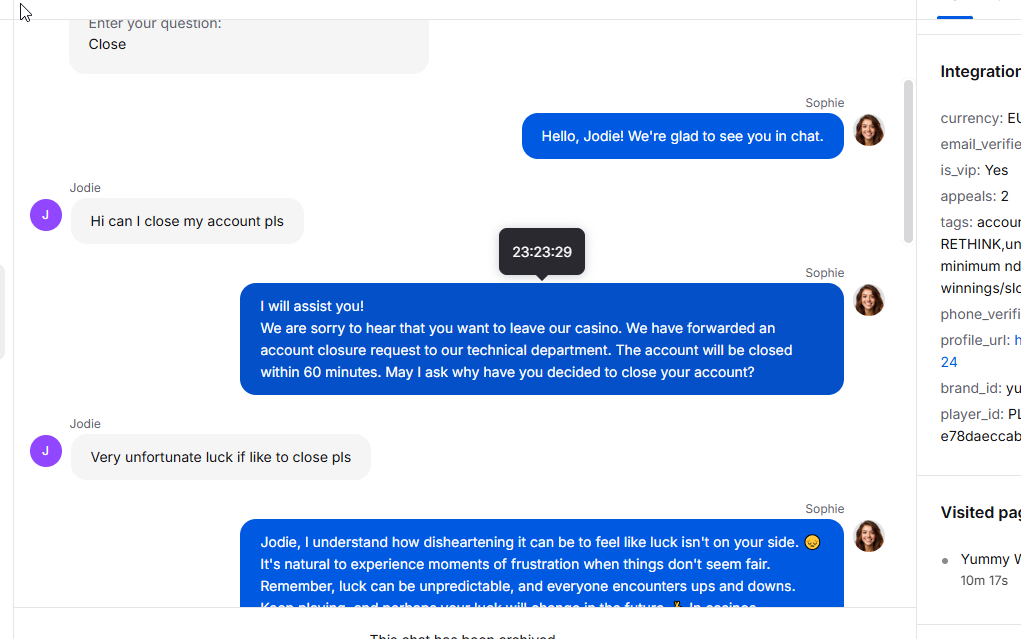Click the 23:23:29 timestamp tooltip
Image resolution: width=1021 pixels, height=639 pixels.
click(542, 252)
